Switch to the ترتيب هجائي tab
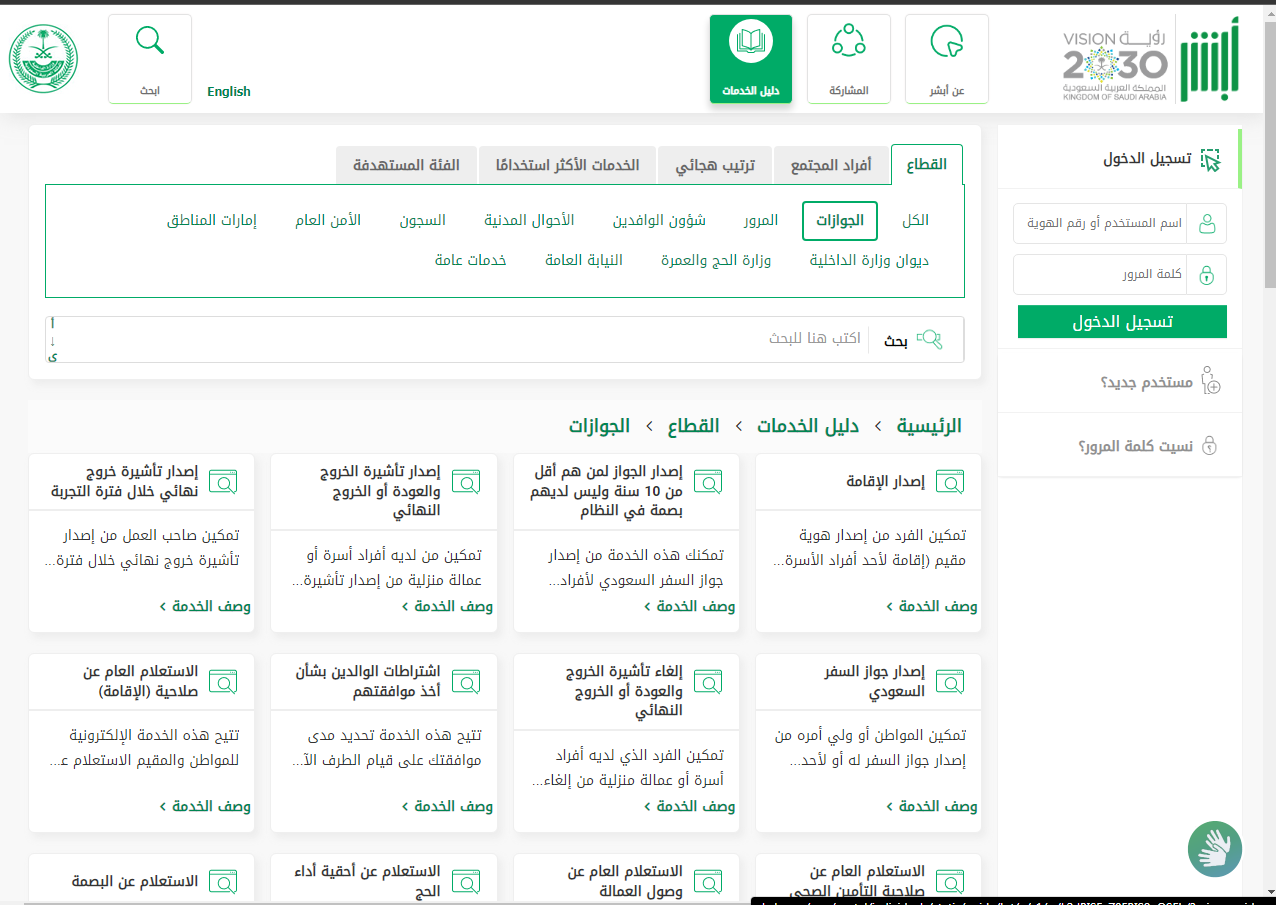This screenshot has height=905, width=1276. (x=714, y=165)
